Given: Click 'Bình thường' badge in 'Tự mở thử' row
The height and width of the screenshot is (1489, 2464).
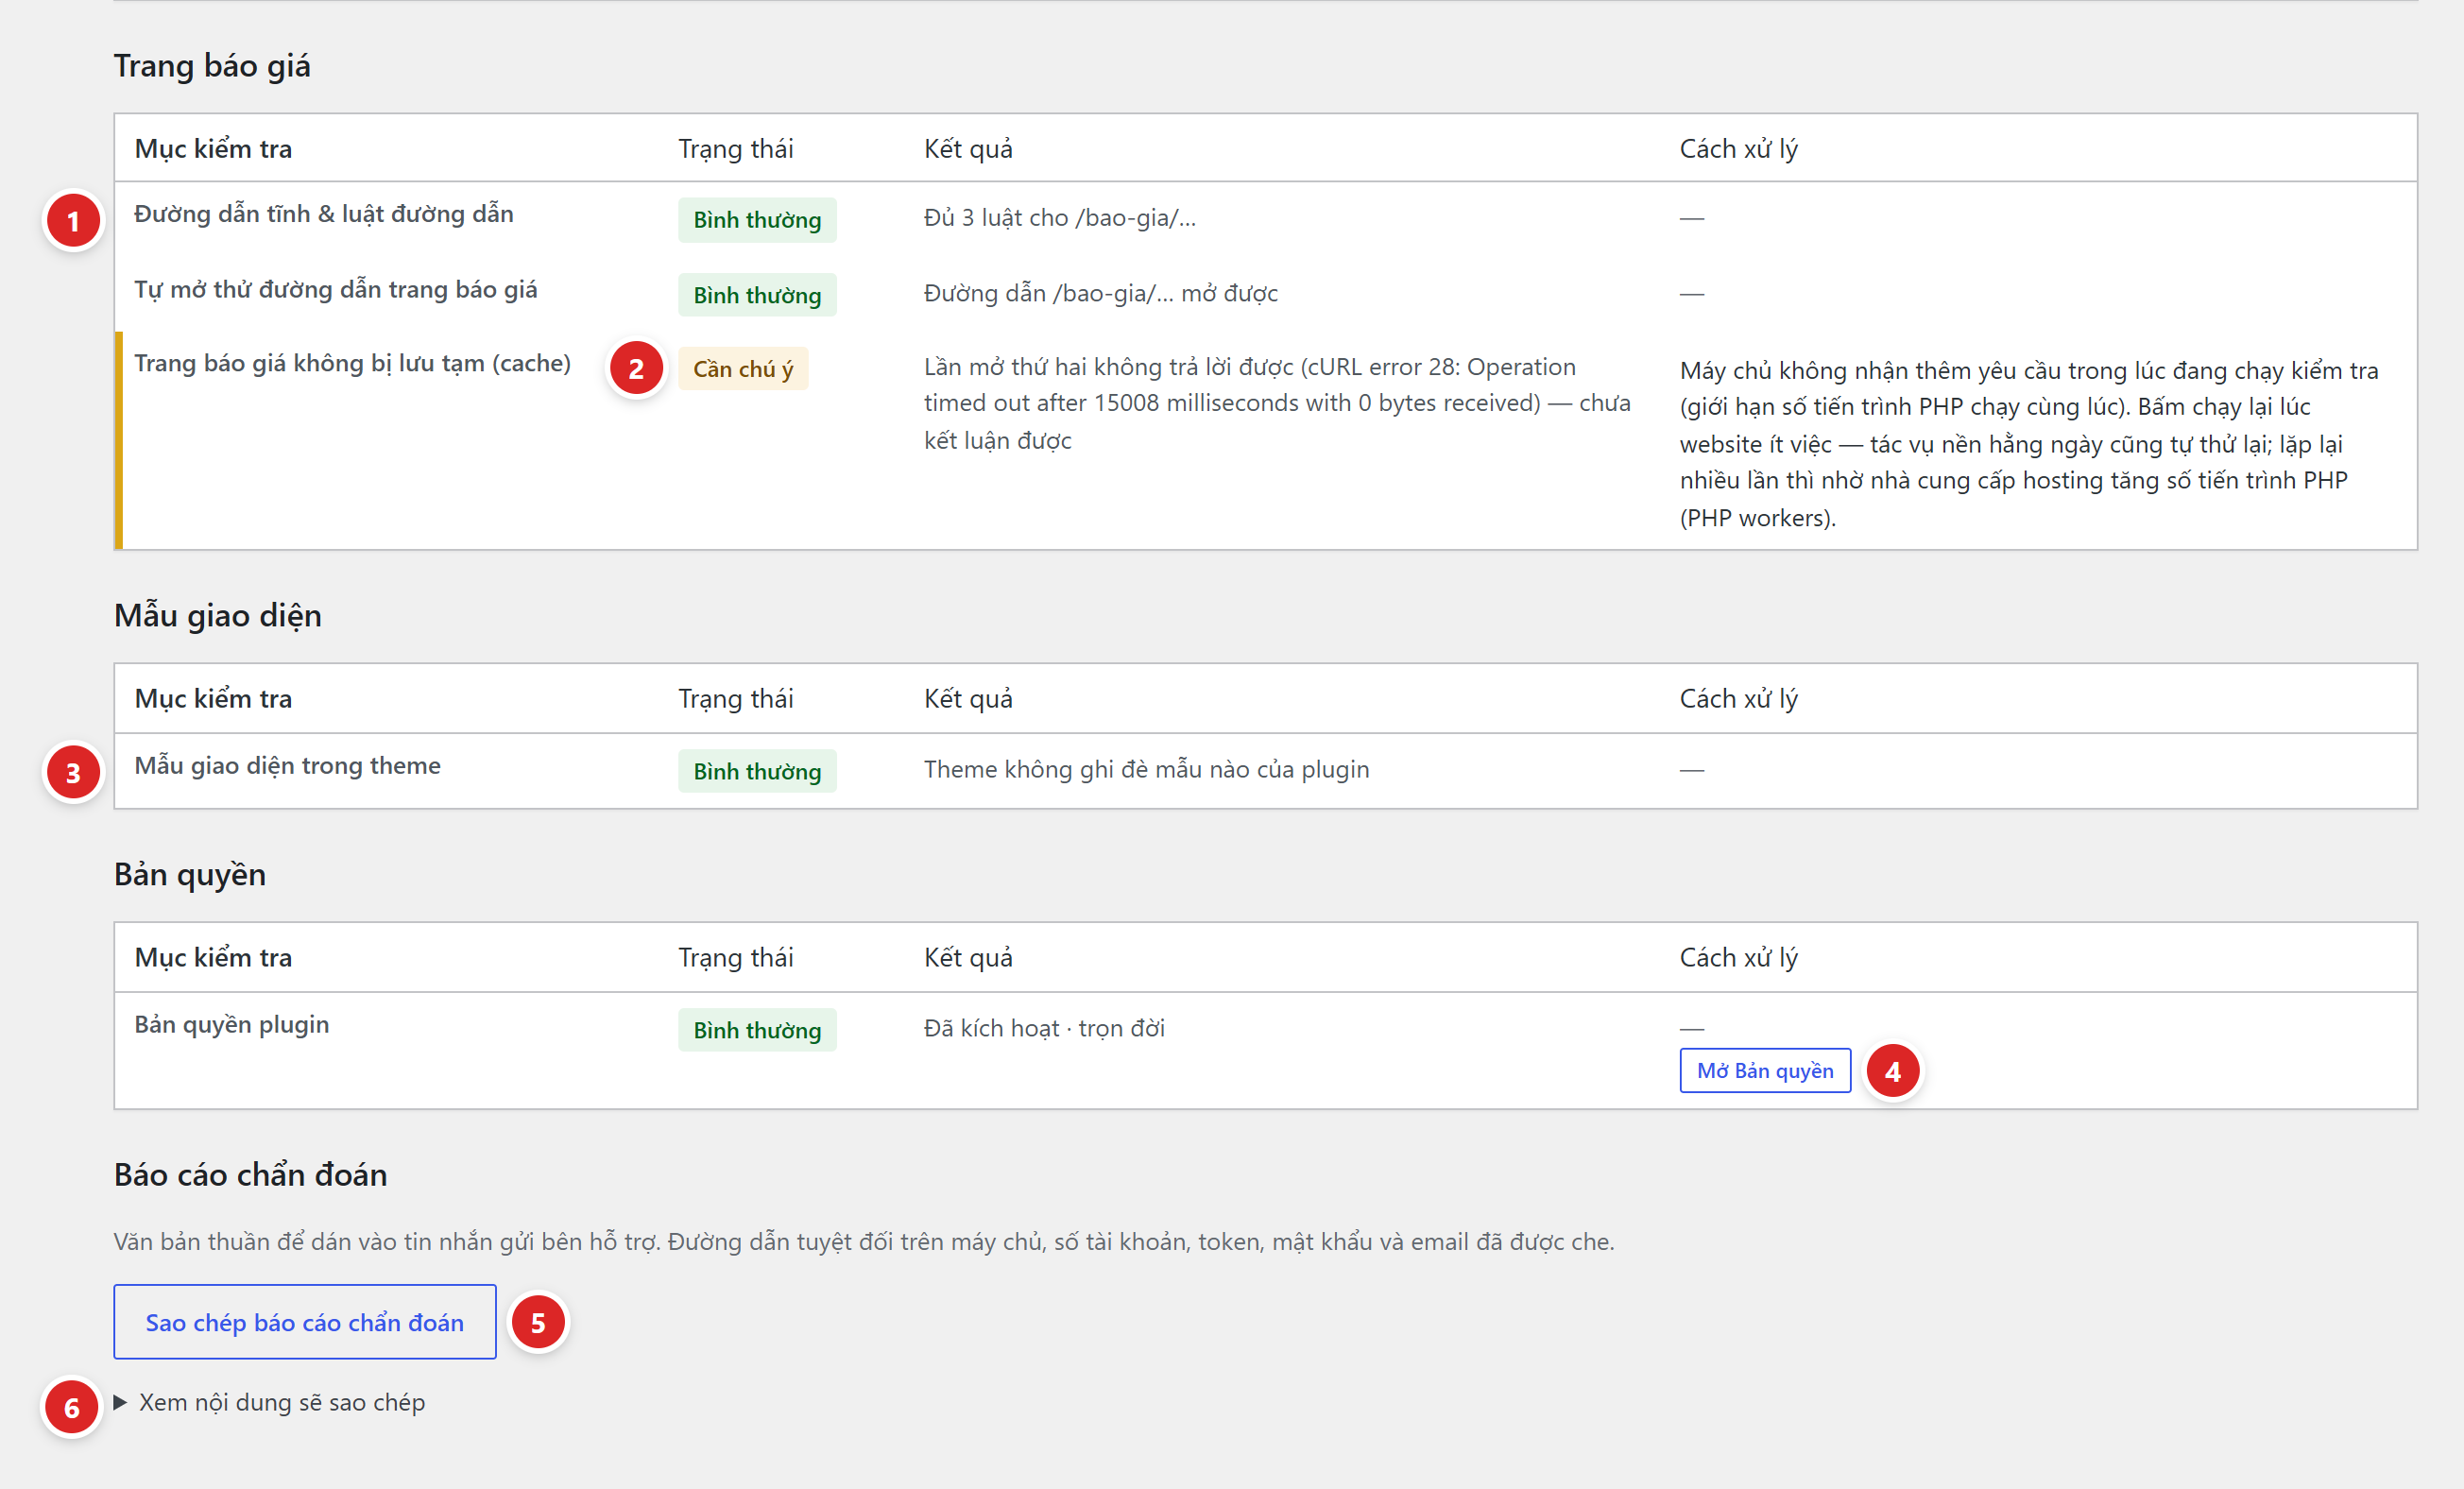Looking at the screenshot, I should click(x=757, y=295).
